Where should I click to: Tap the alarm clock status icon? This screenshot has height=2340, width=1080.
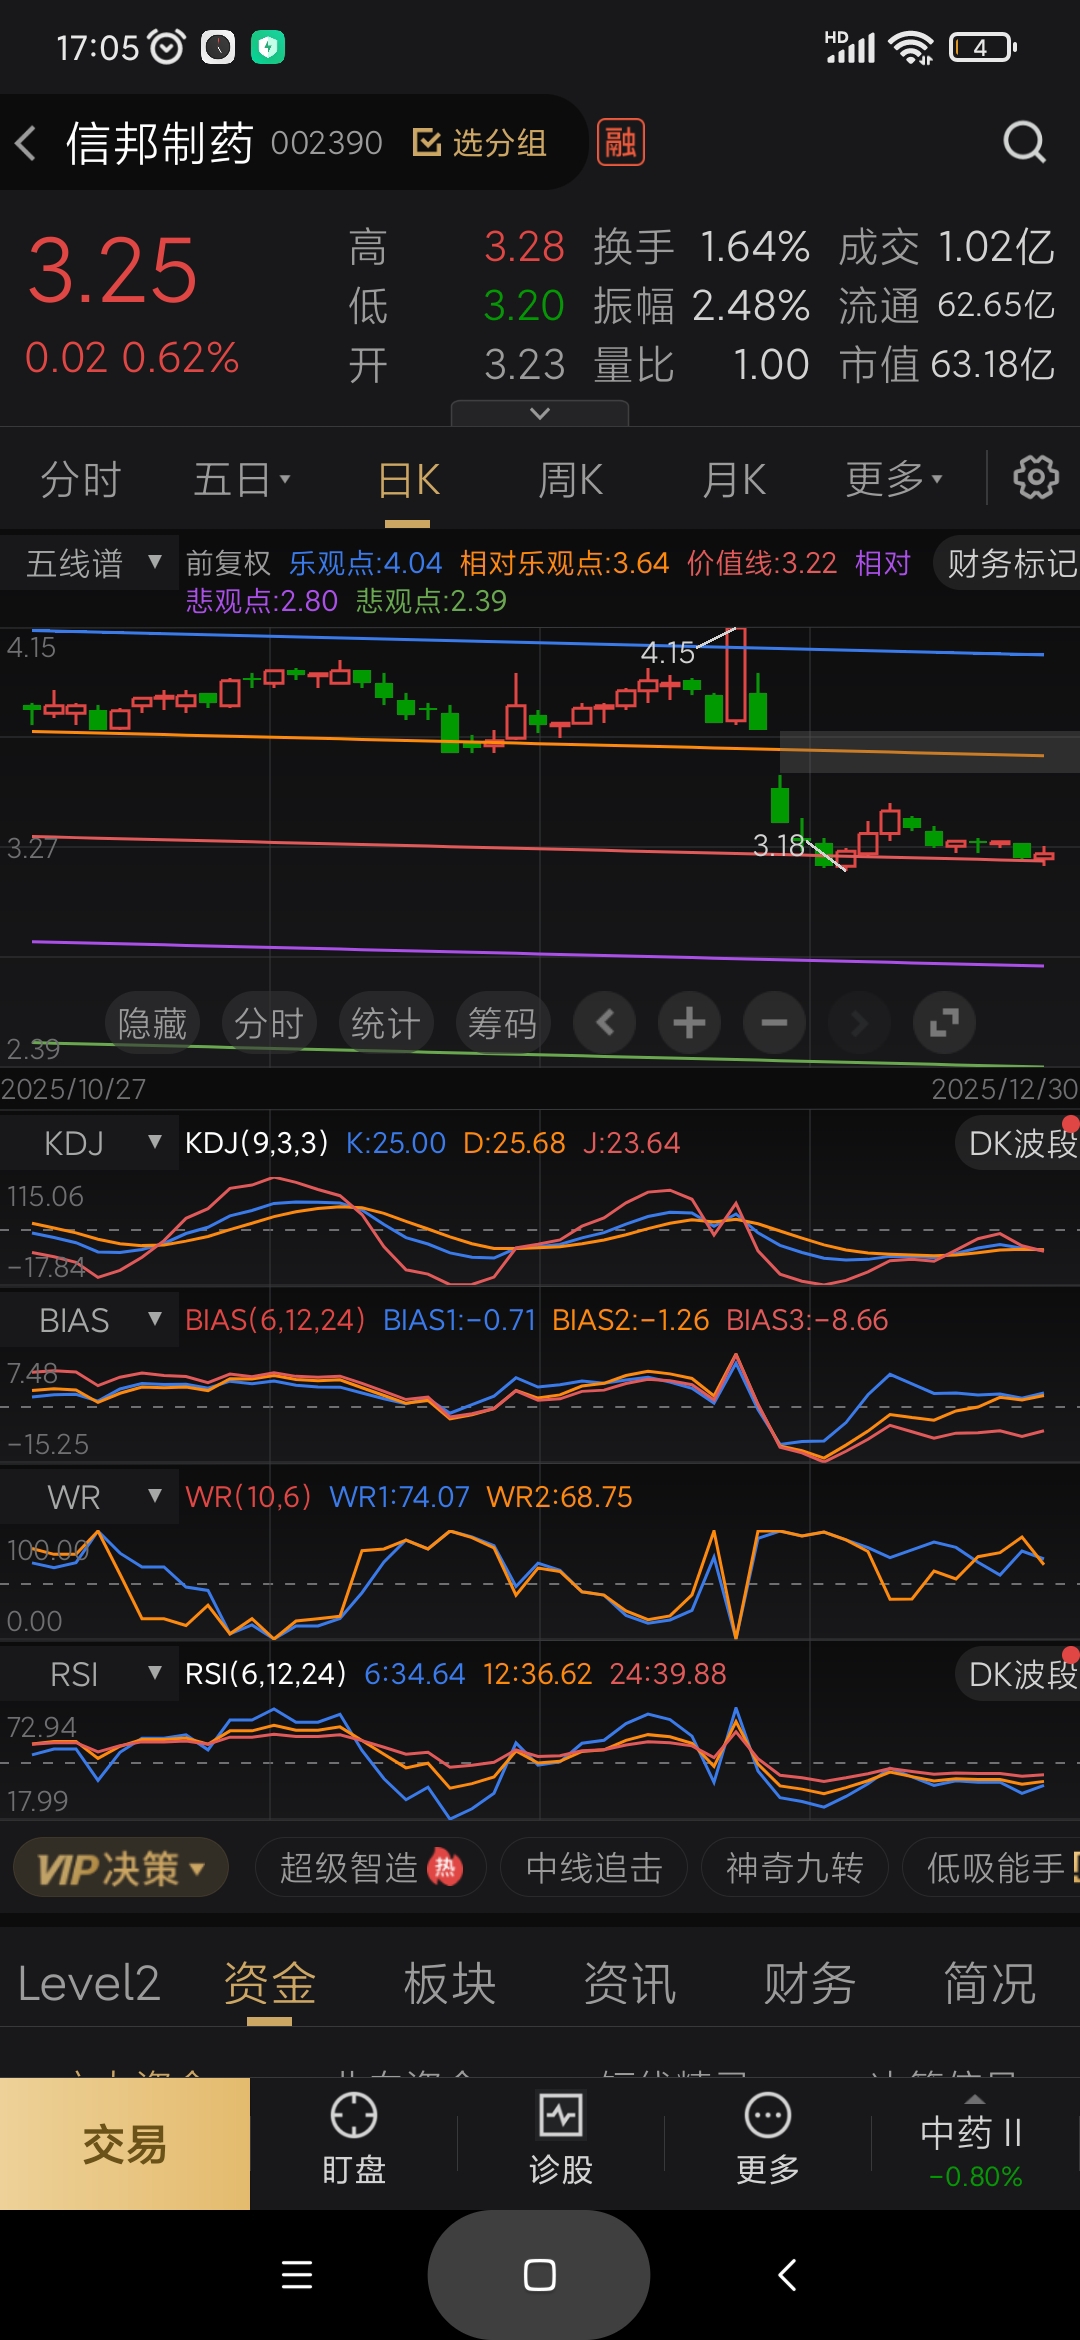pos(167,46)
